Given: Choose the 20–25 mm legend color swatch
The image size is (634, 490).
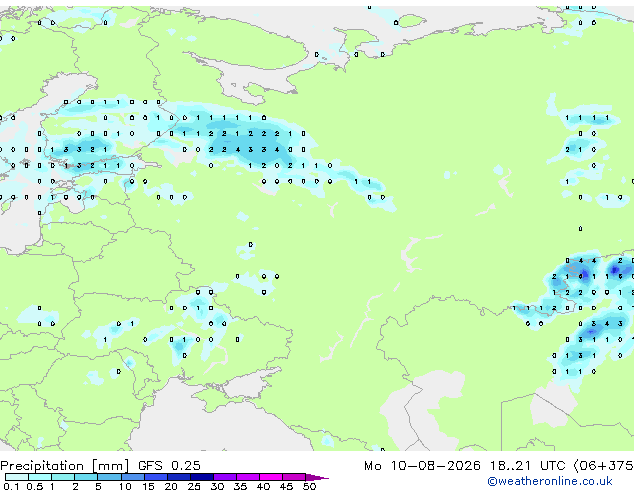Looking at the screenshot, I should (x=178, y=477).
